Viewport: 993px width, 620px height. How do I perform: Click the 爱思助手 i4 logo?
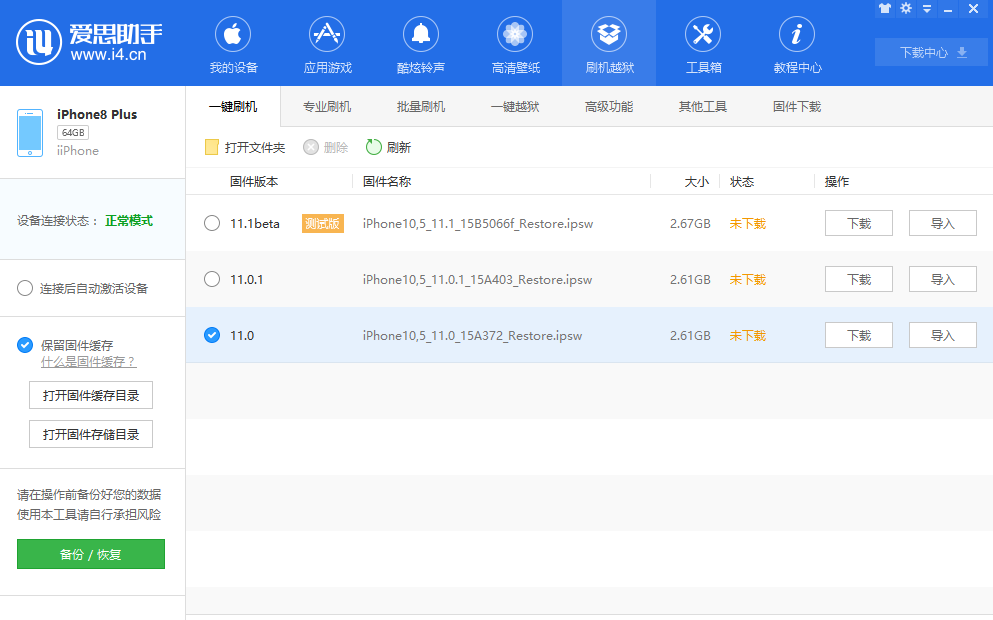(89, 42)
